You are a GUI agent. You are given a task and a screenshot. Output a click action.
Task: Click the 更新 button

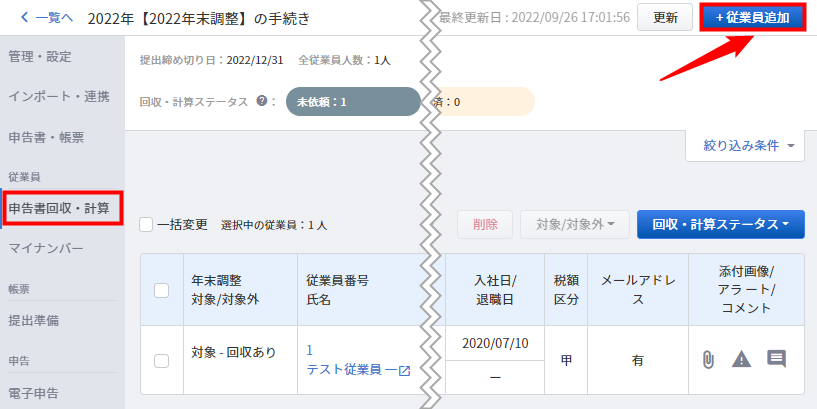pyautogui.click(x=665, y=17)
